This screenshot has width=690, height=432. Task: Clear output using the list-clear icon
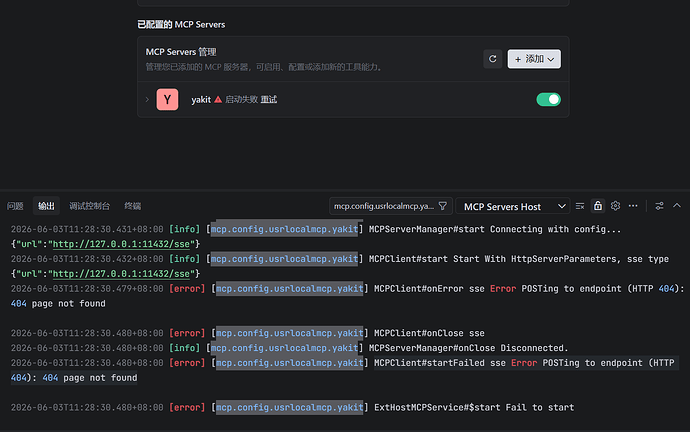point(580,206)
